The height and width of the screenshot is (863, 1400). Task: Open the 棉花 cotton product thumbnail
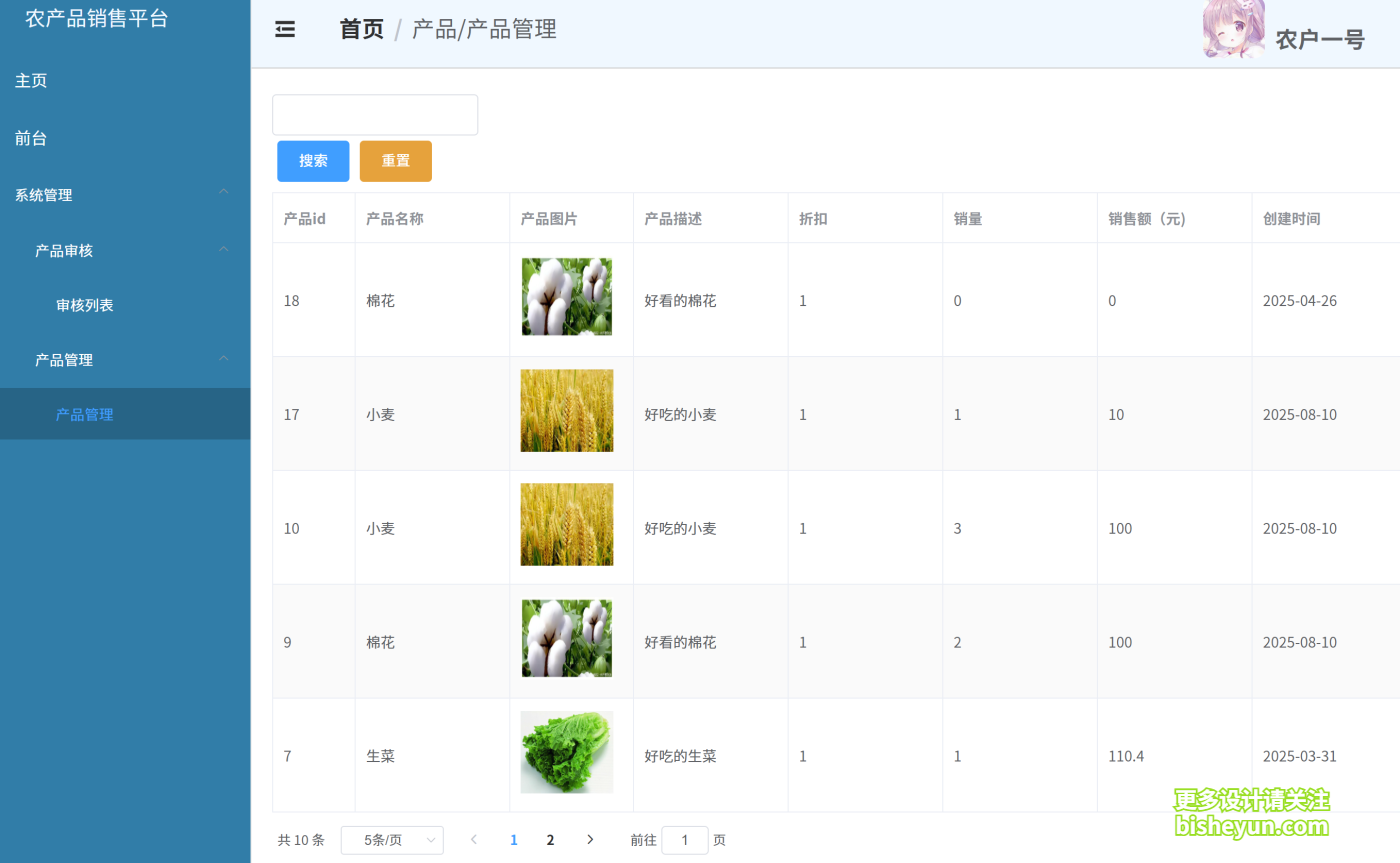(566, 297)
